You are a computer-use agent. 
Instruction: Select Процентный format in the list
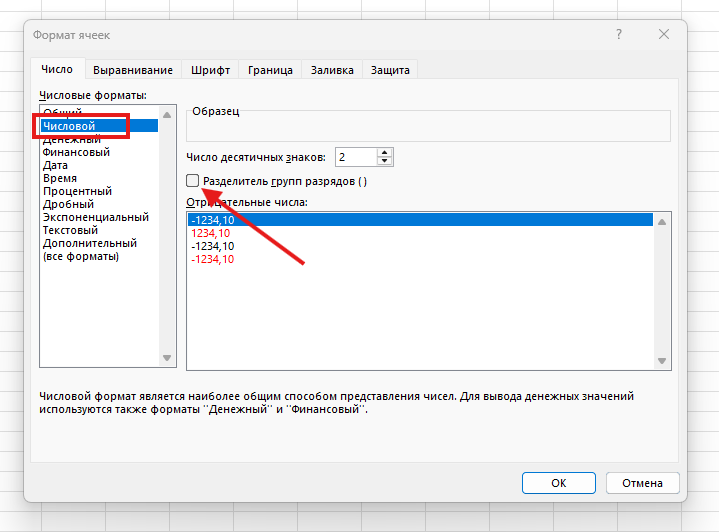[x=77, y=191]
